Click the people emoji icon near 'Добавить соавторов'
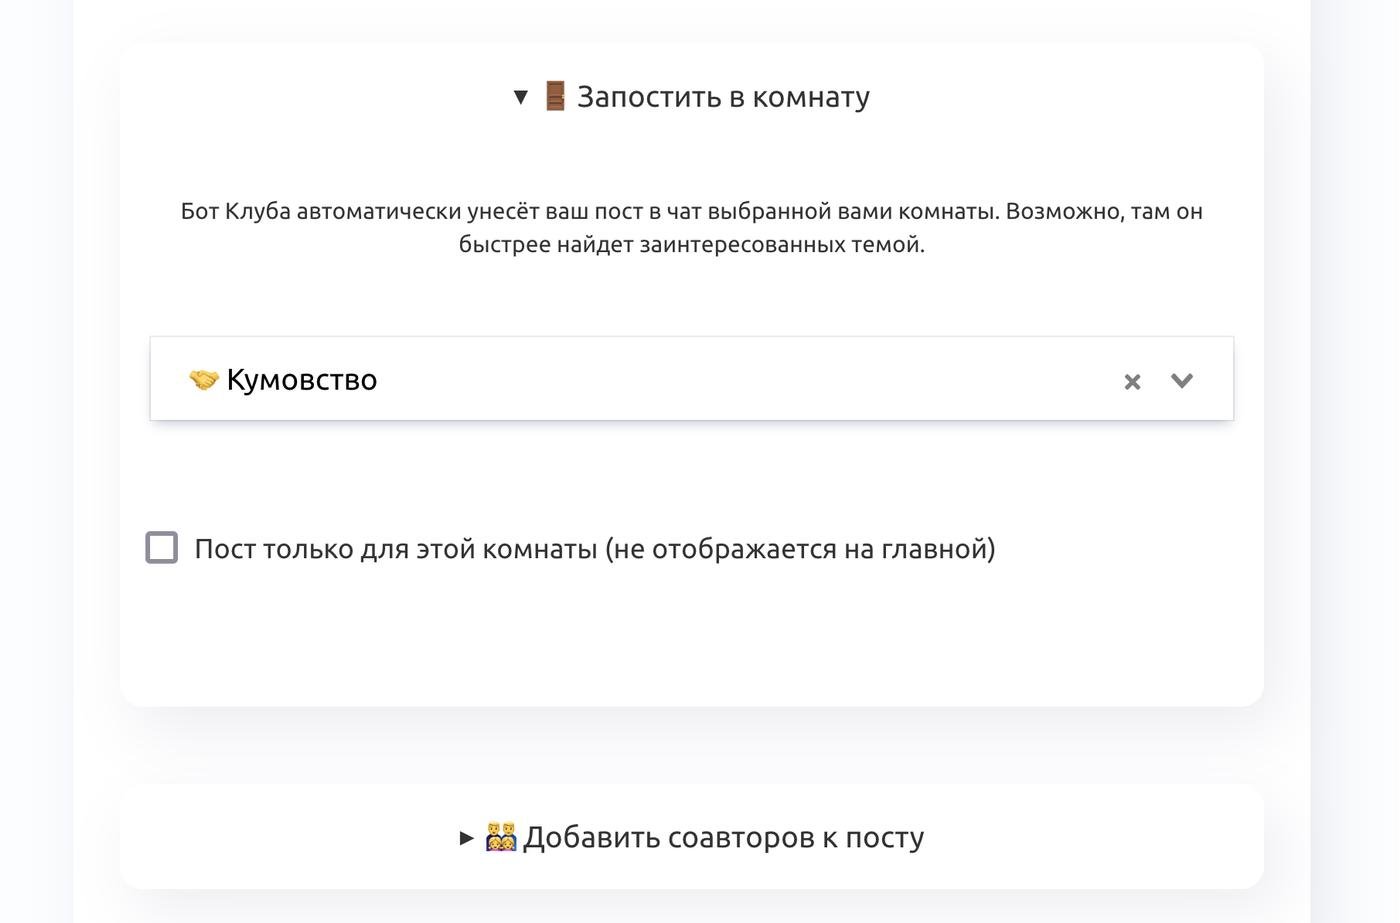 click(500, 837)
